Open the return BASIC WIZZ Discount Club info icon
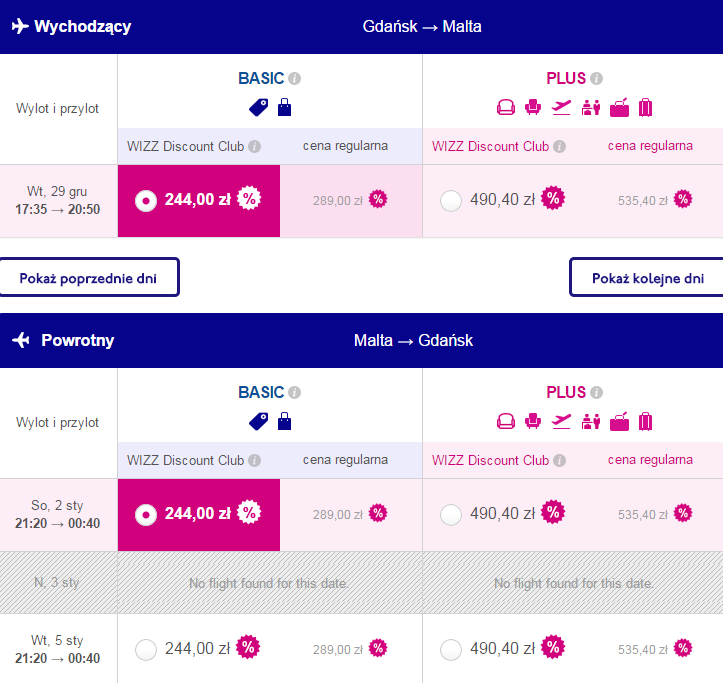The height and width of the screenshot is (683, 723). 255,460
